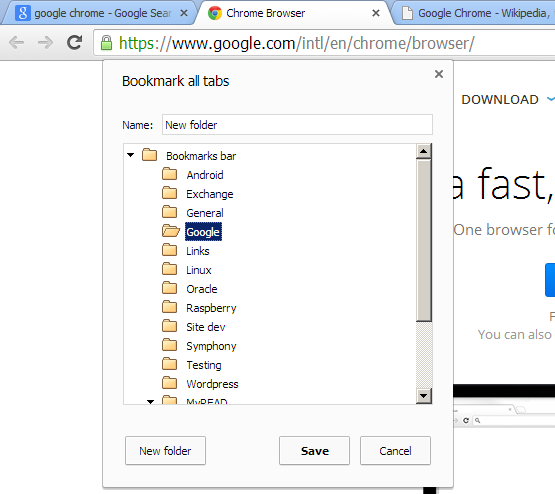555x494 pixels.
Task: Click the browser forward arrow
Action: click(45, 43)
